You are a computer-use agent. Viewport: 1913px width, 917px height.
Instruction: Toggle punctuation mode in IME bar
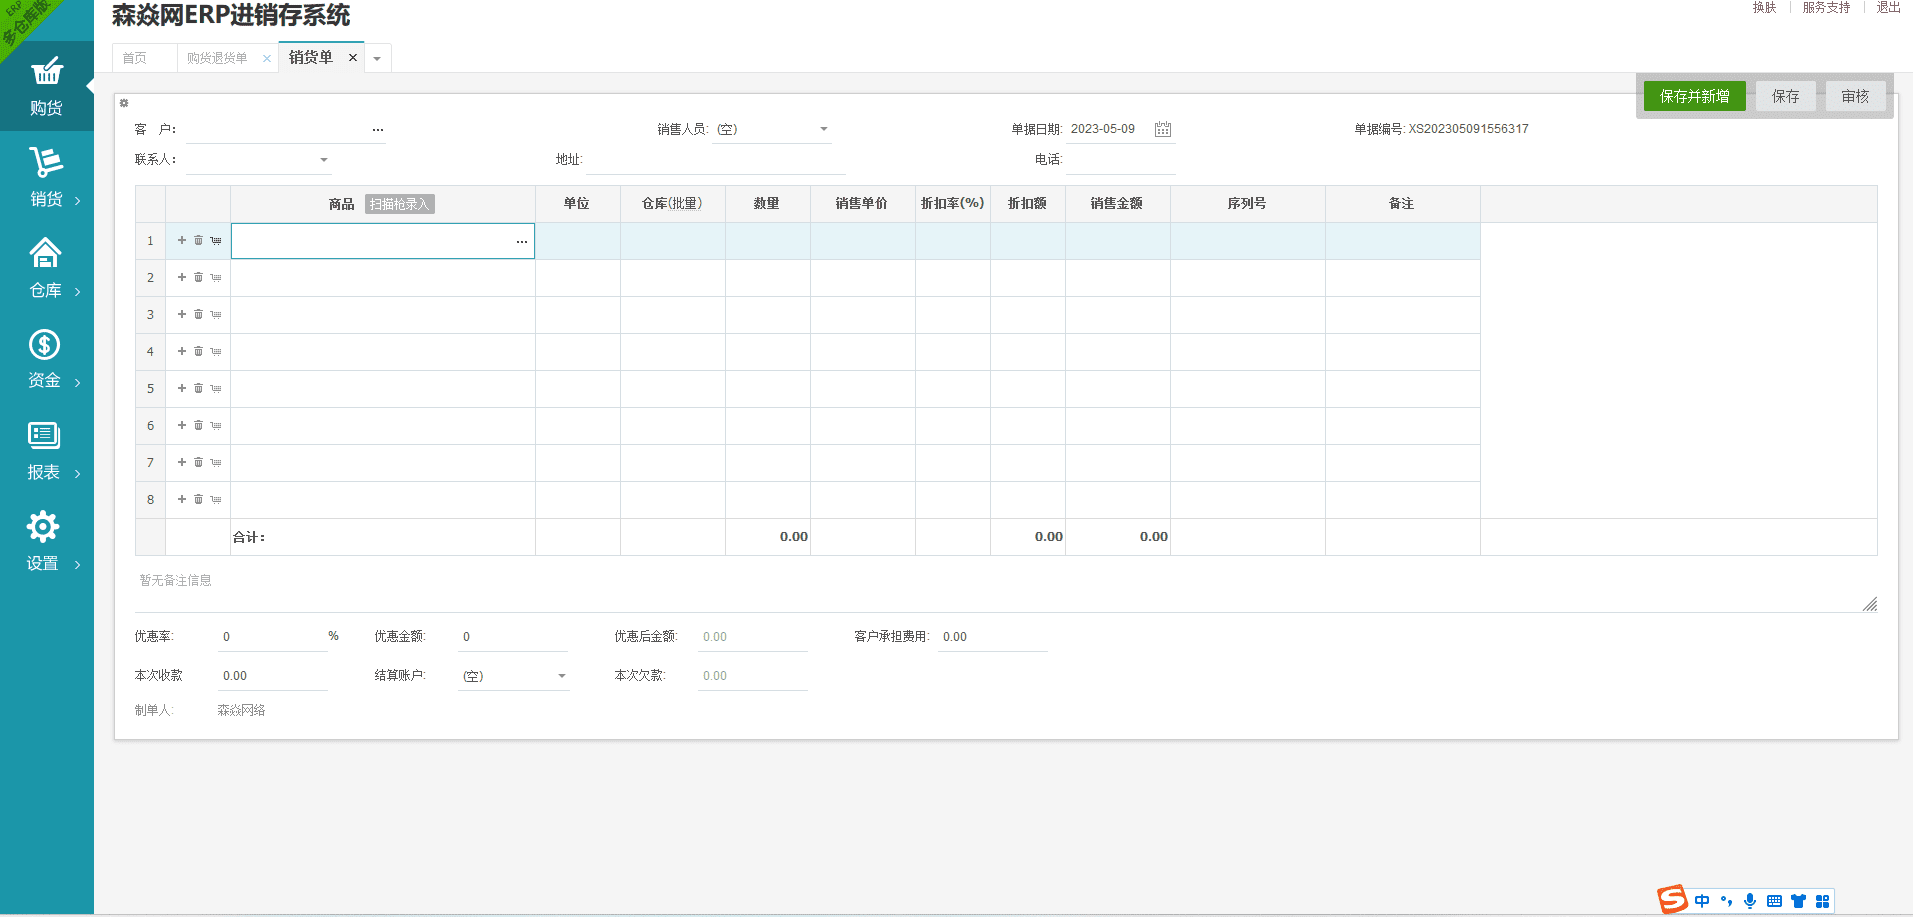(x=1726, y=901)
